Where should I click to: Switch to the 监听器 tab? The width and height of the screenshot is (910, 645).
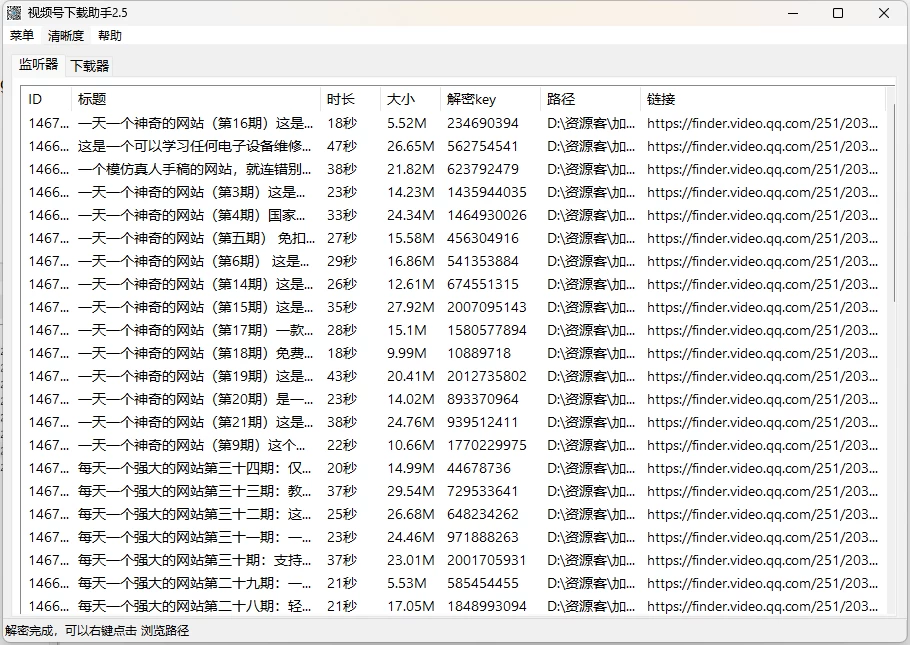pyautogui.click(x=39, y=65)
